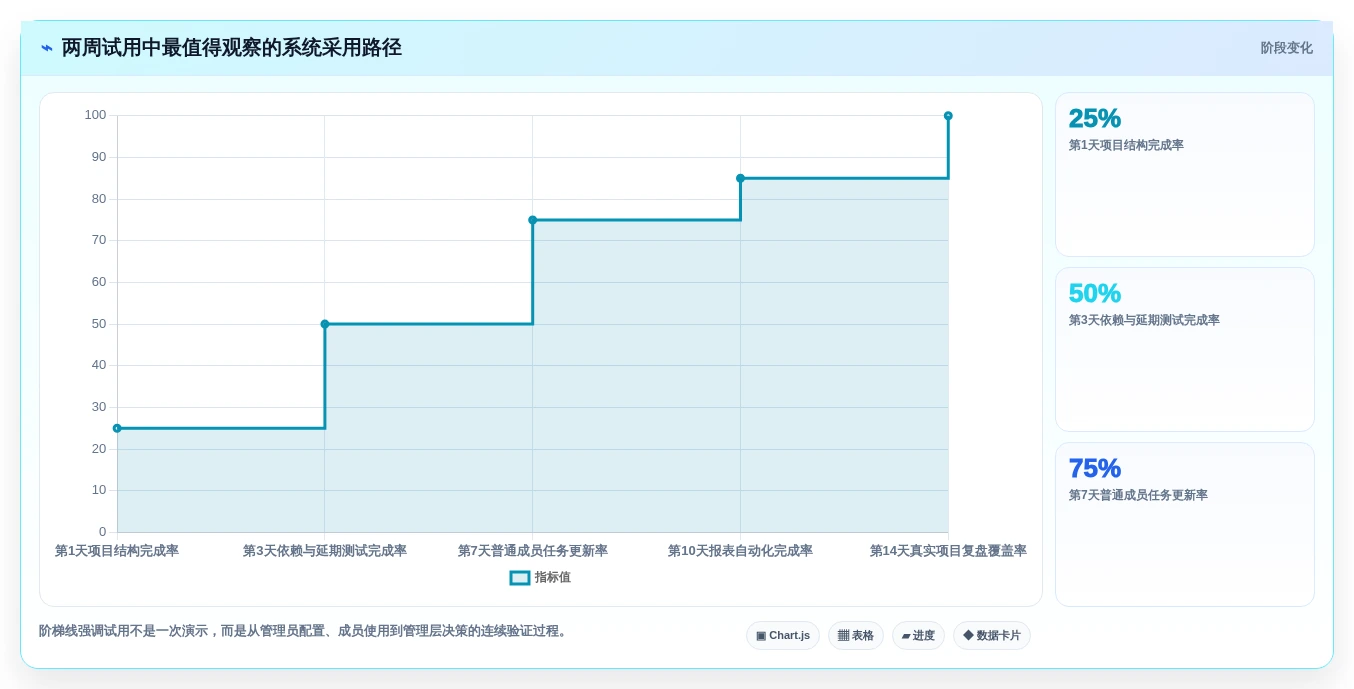This screenshot has width=1354, height=689.
Task: Click y-axis tick label 100
Action: tap(95, 115)
